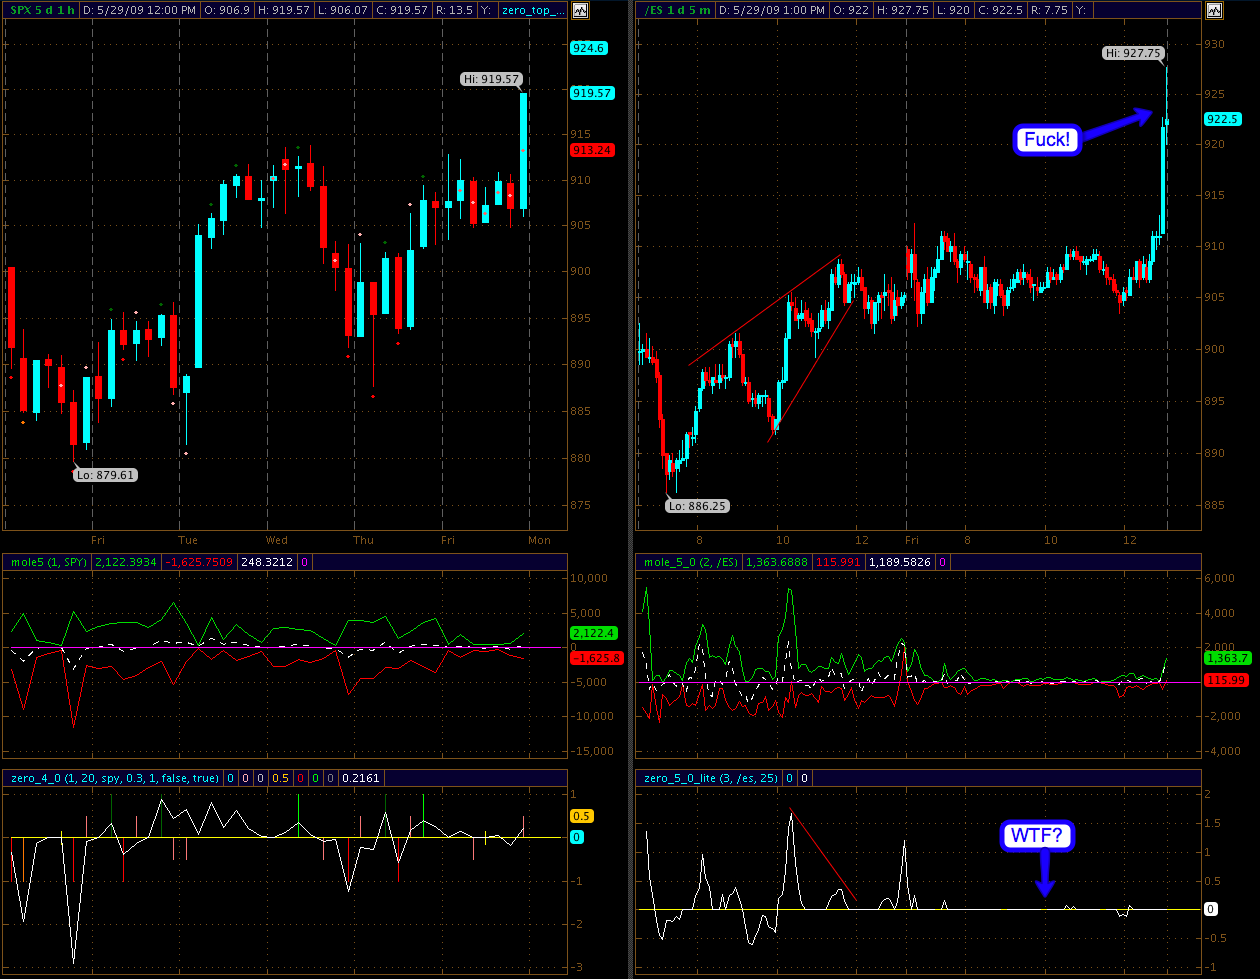Open the zero_5_0_lite study header label

click(709, 778)
